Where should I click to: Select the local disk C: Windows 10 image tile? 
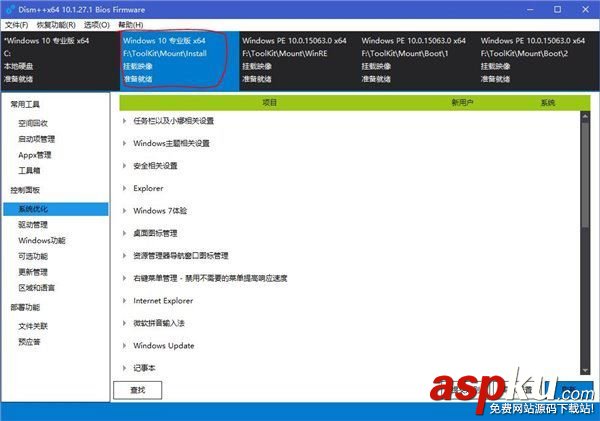pos(60,60)
